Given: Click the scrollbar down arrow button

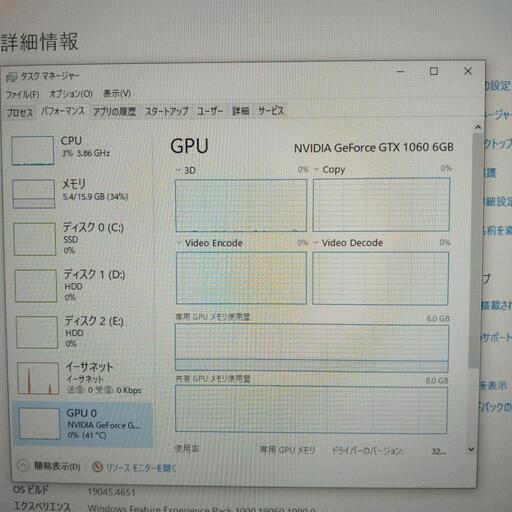Looking at the screenshot, I should [471, 449].
